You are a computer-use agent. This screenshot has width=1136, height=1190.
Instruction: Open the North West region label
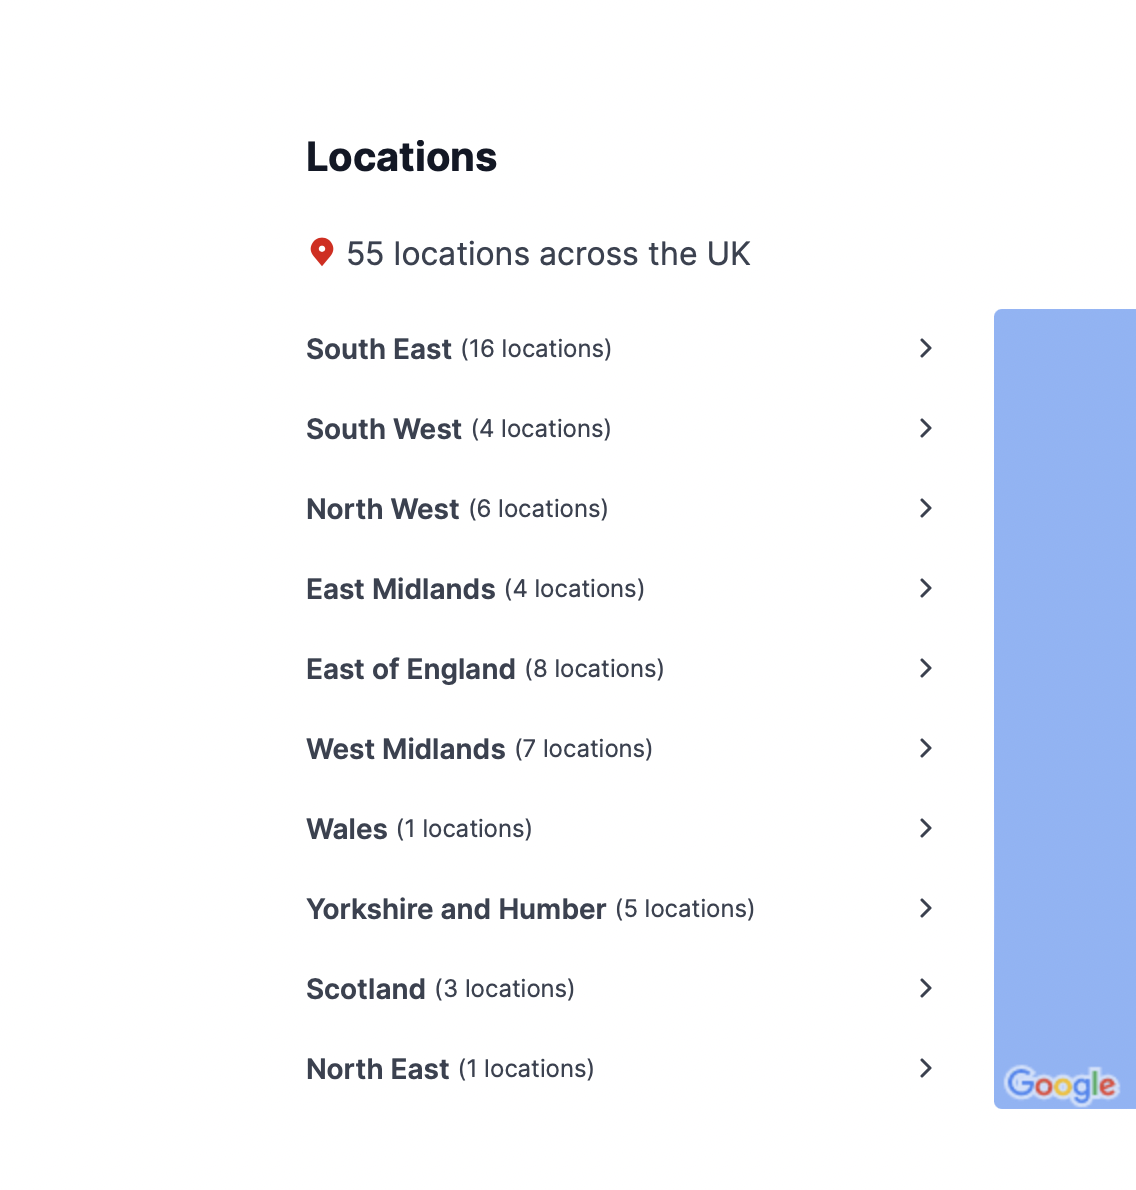[x=383, y=509]
